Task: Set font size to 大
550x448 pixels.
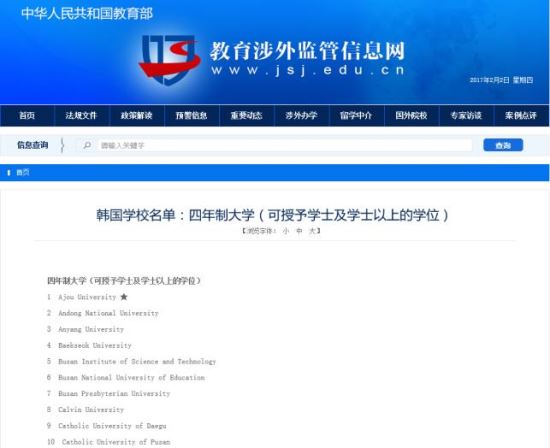Action: click(312, 230)
